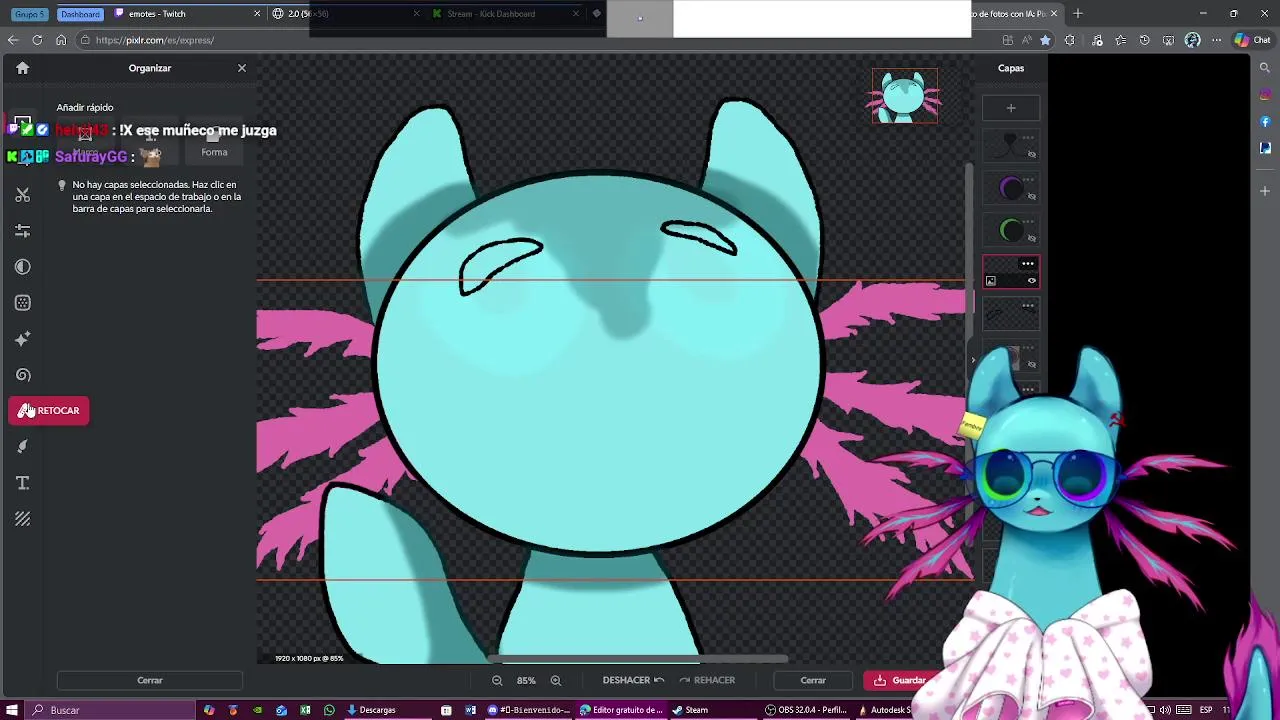Click the browser back arrow

coord(12,40)
